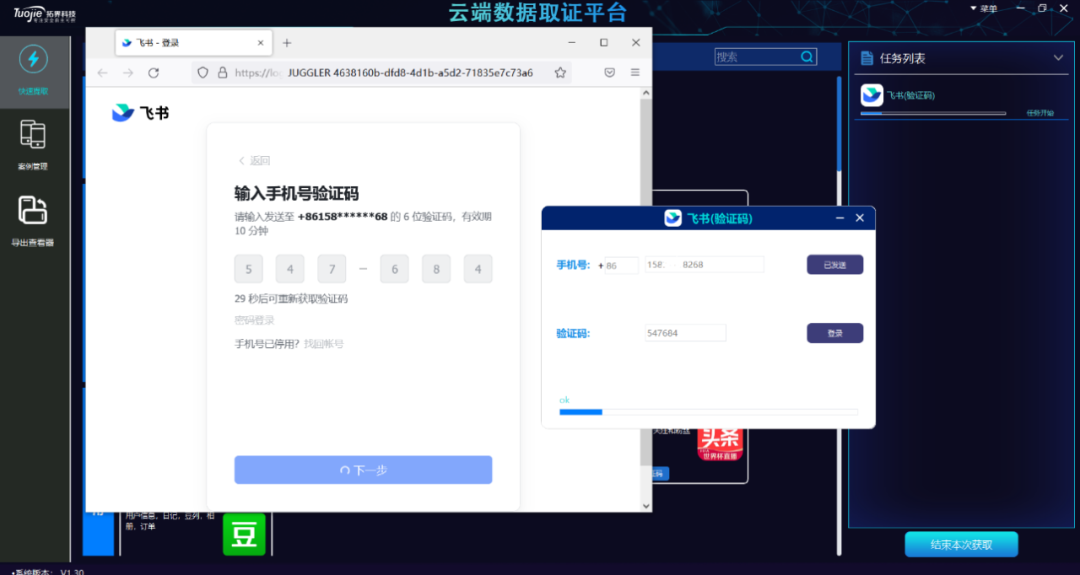Open the 菜单 dropdown in the title bar
1080x575 pixels.
(x=984, y=9)
